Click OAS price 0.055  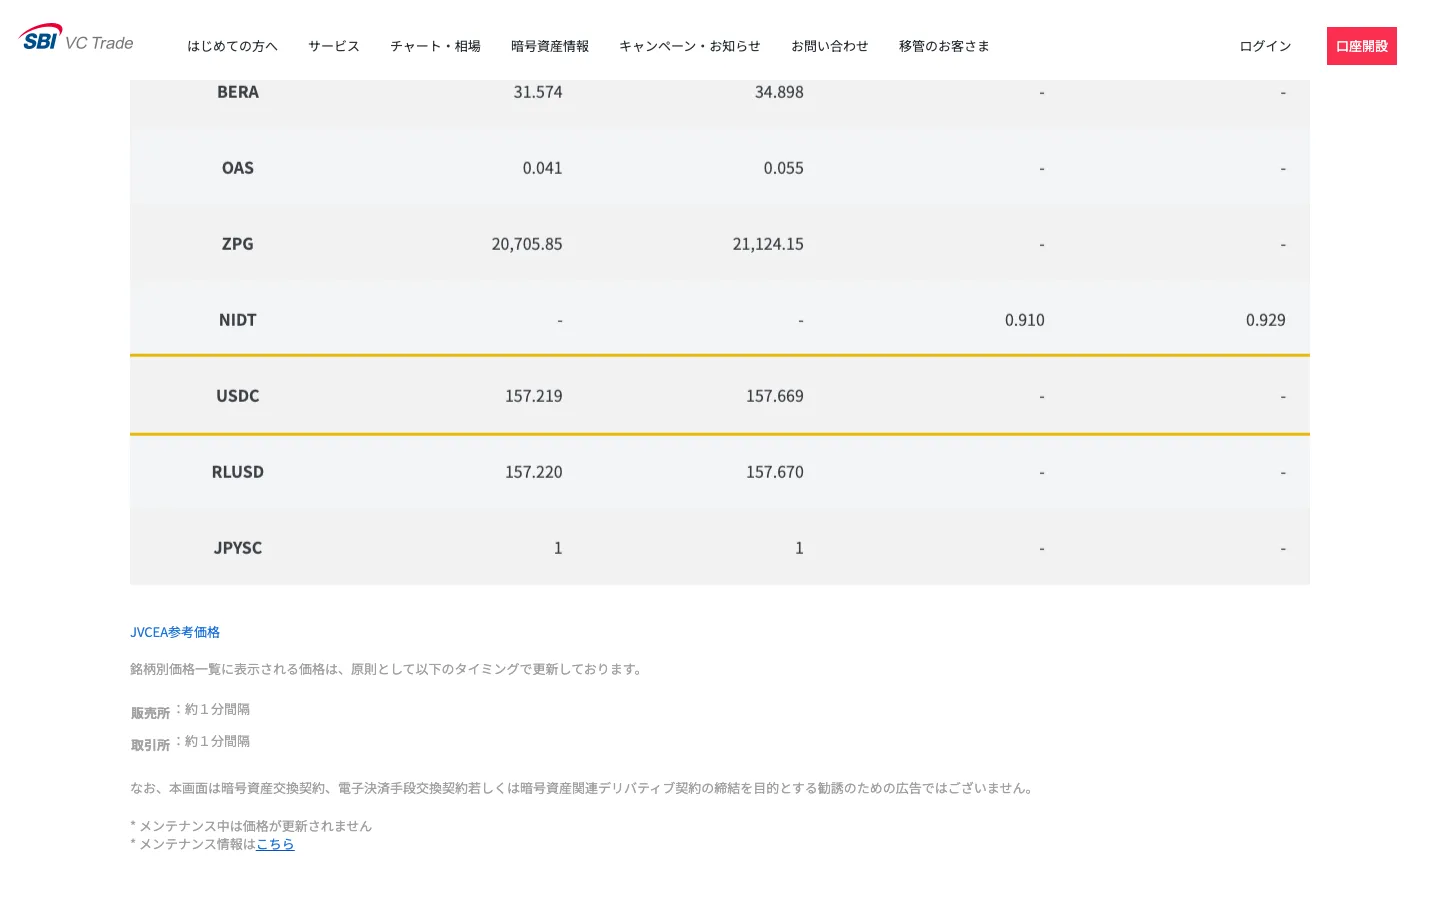783,168
